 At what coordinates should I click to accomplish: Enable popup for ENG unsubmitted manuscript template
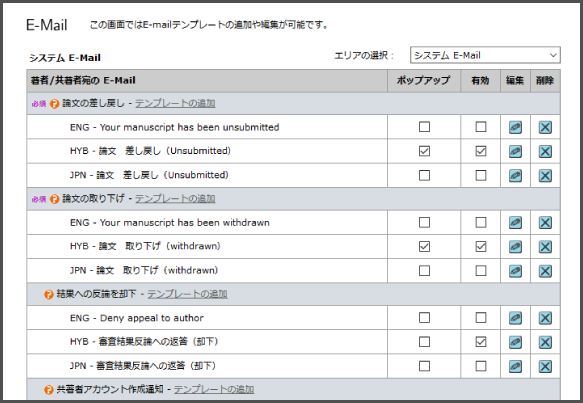click(424, 127)
